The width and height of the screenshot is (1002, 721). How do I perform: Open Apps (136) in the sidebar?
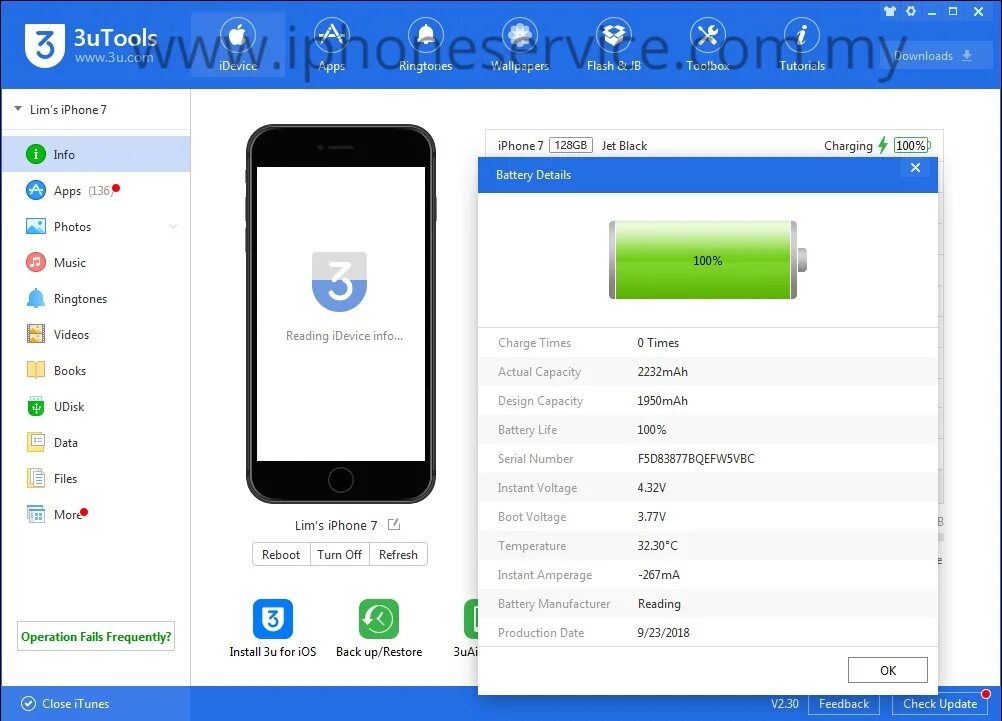pyautogui.click(x=96, y=190)
